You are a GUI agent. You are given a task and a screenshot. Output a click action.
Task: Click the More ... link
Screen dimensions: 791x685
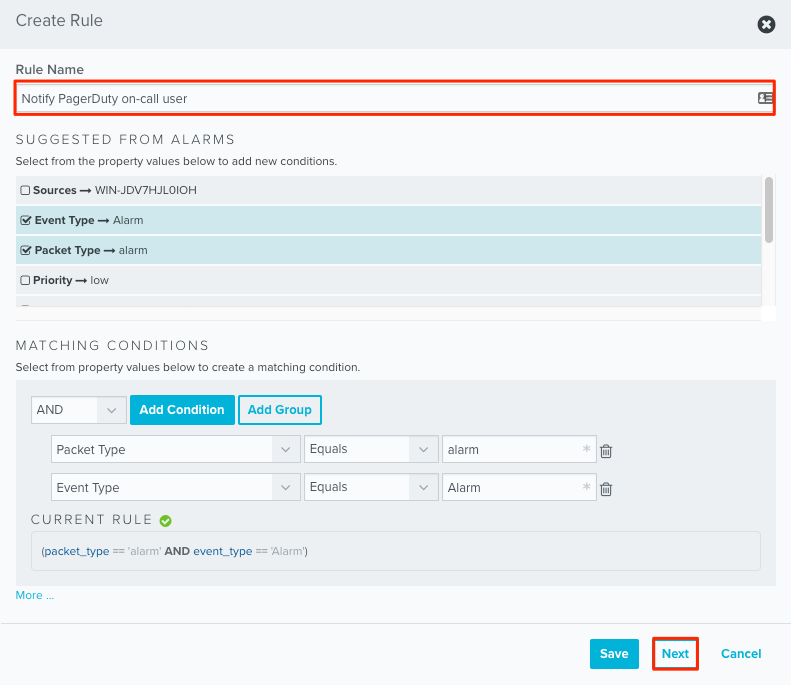35,595
